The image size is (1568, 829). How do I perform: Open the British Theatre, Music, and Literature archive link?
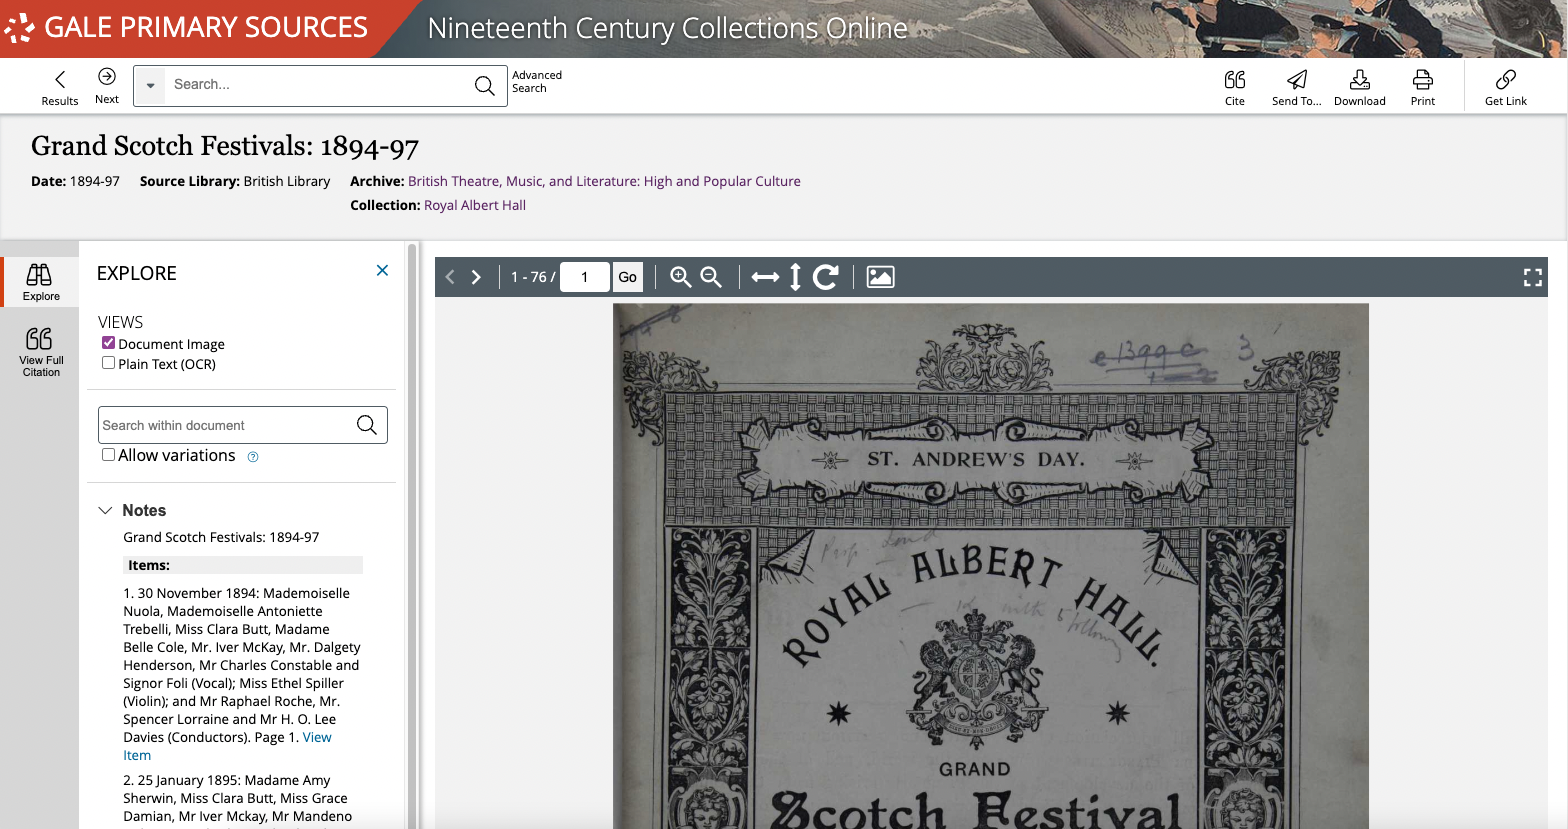(604, 181)
